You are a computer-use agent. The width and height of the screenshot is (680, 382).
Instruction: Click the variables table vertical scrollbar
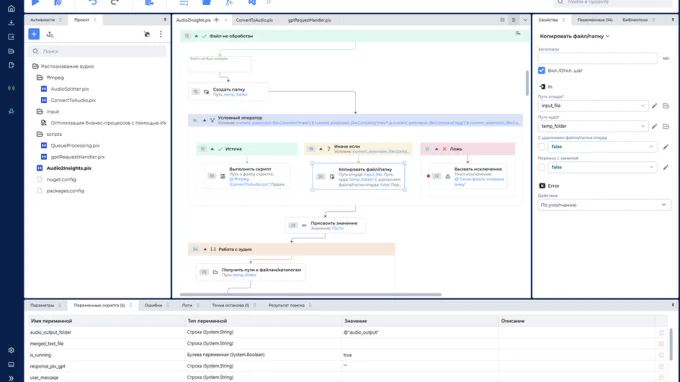pos(671,344)
